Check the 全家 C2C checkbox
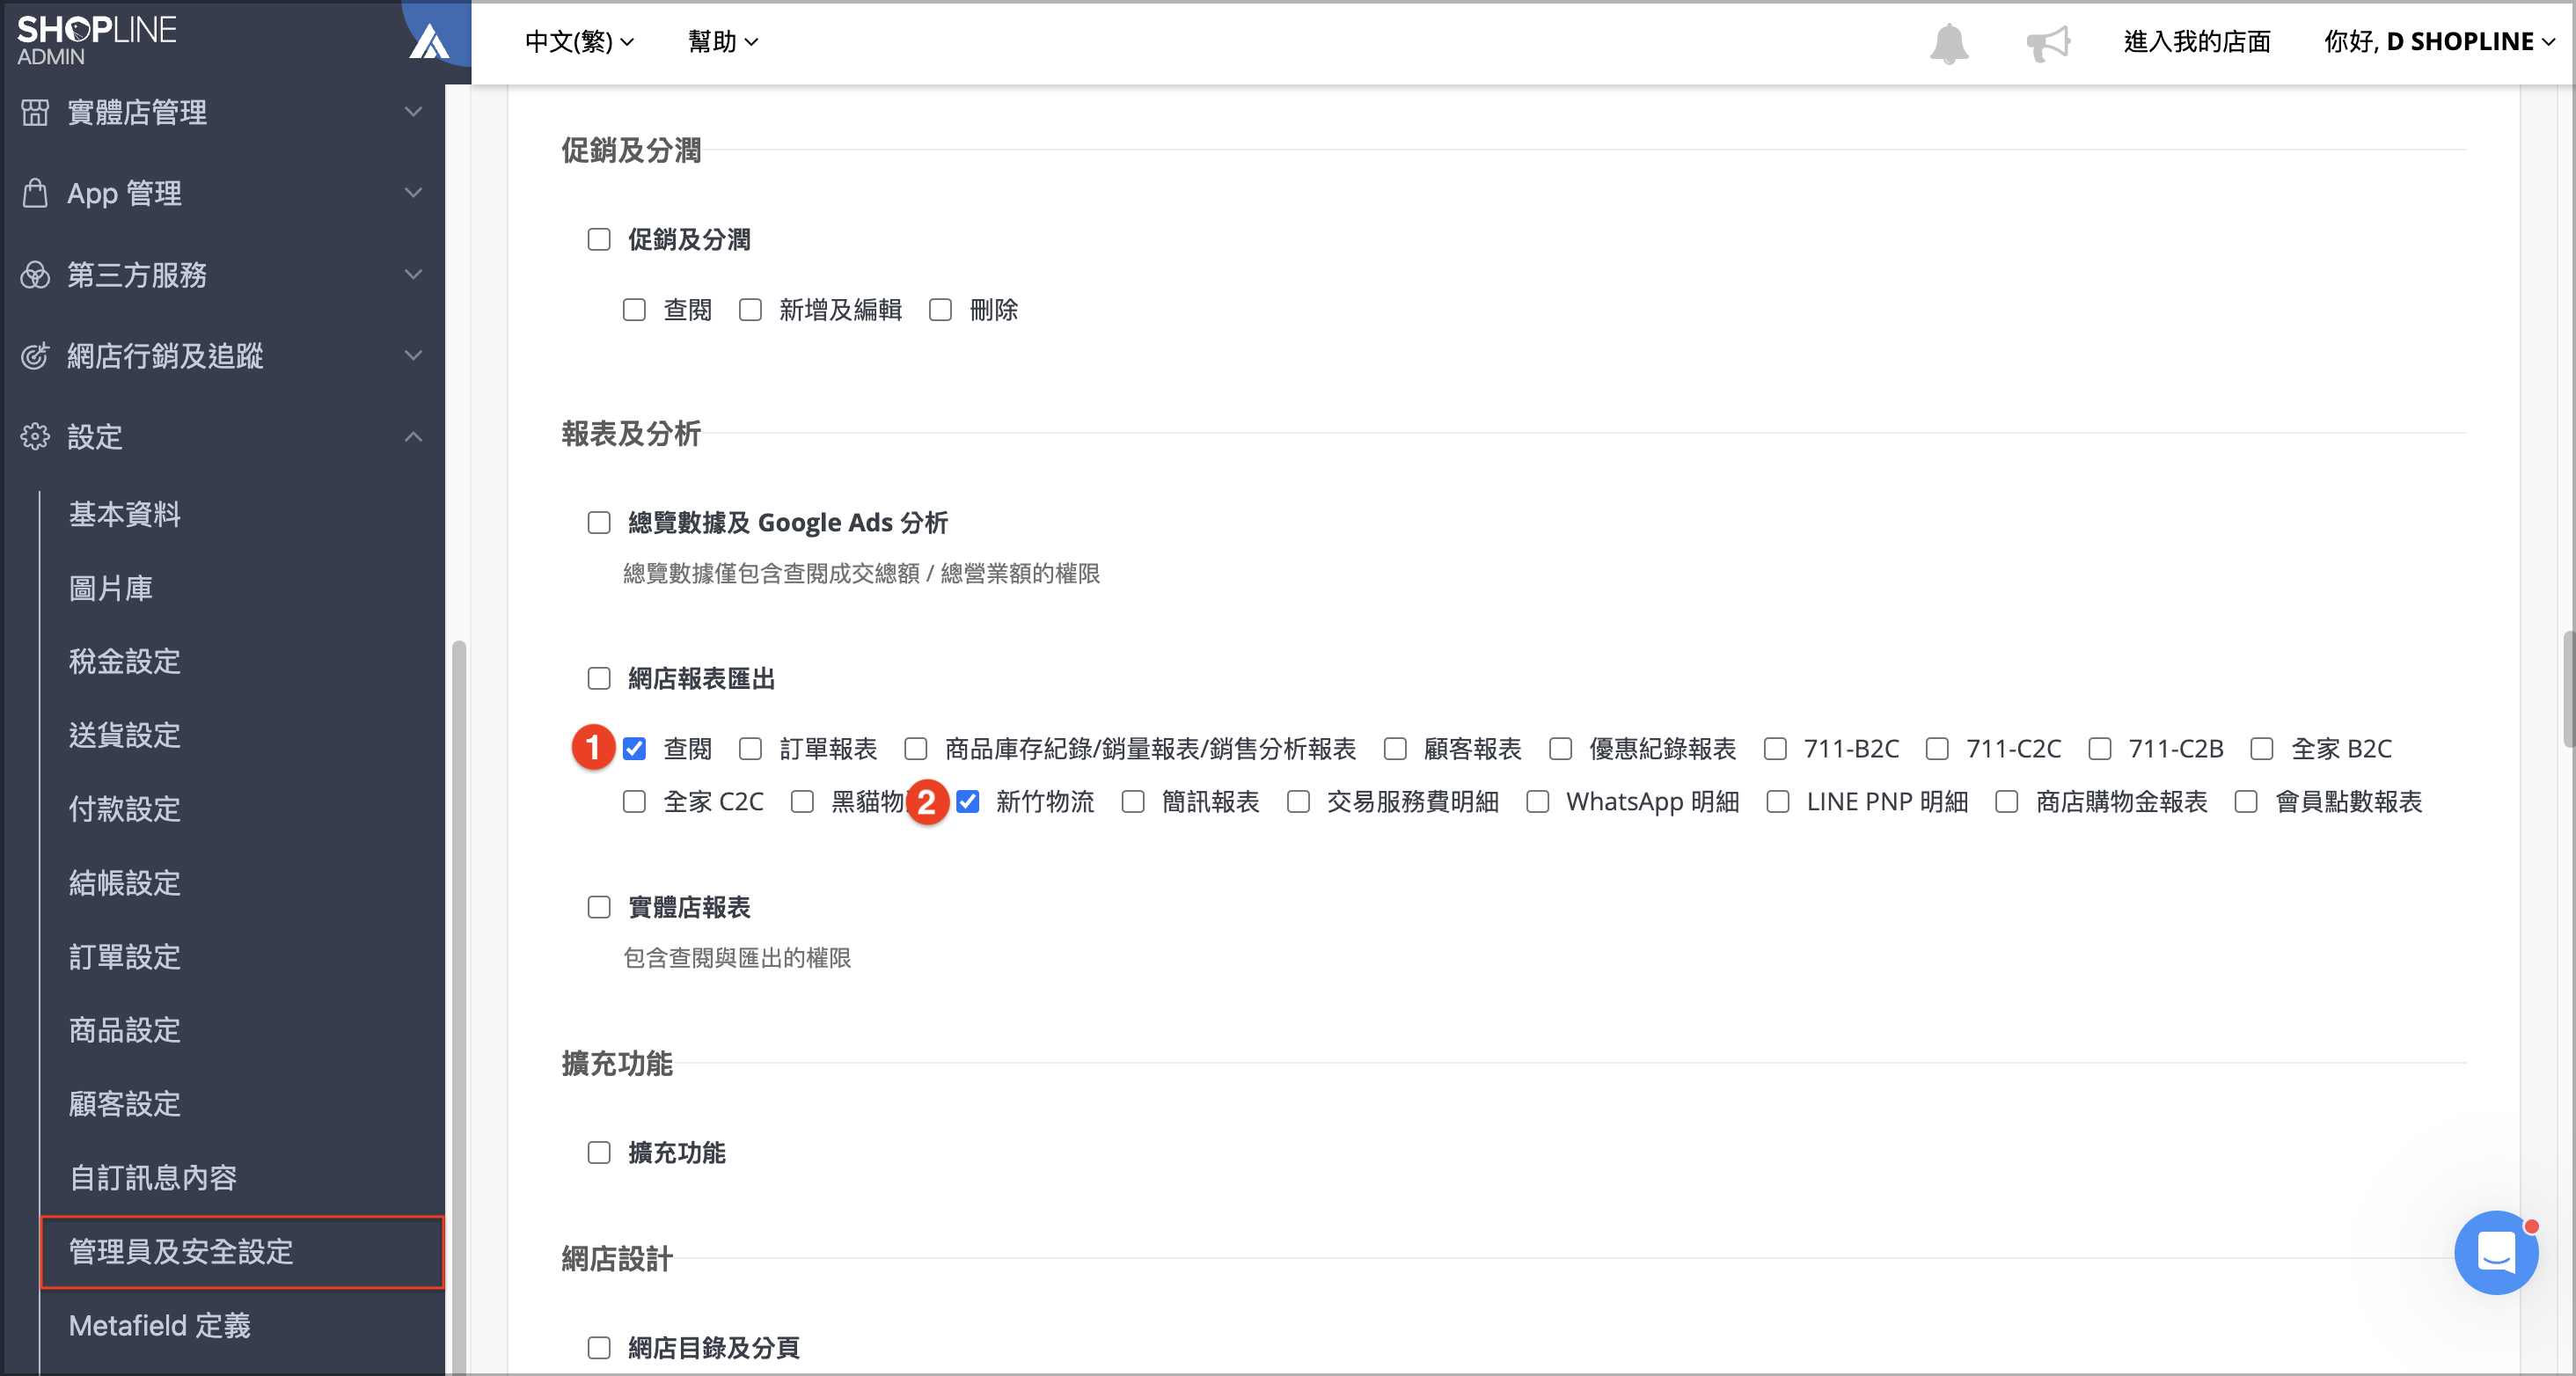 (x=634, y=802)
